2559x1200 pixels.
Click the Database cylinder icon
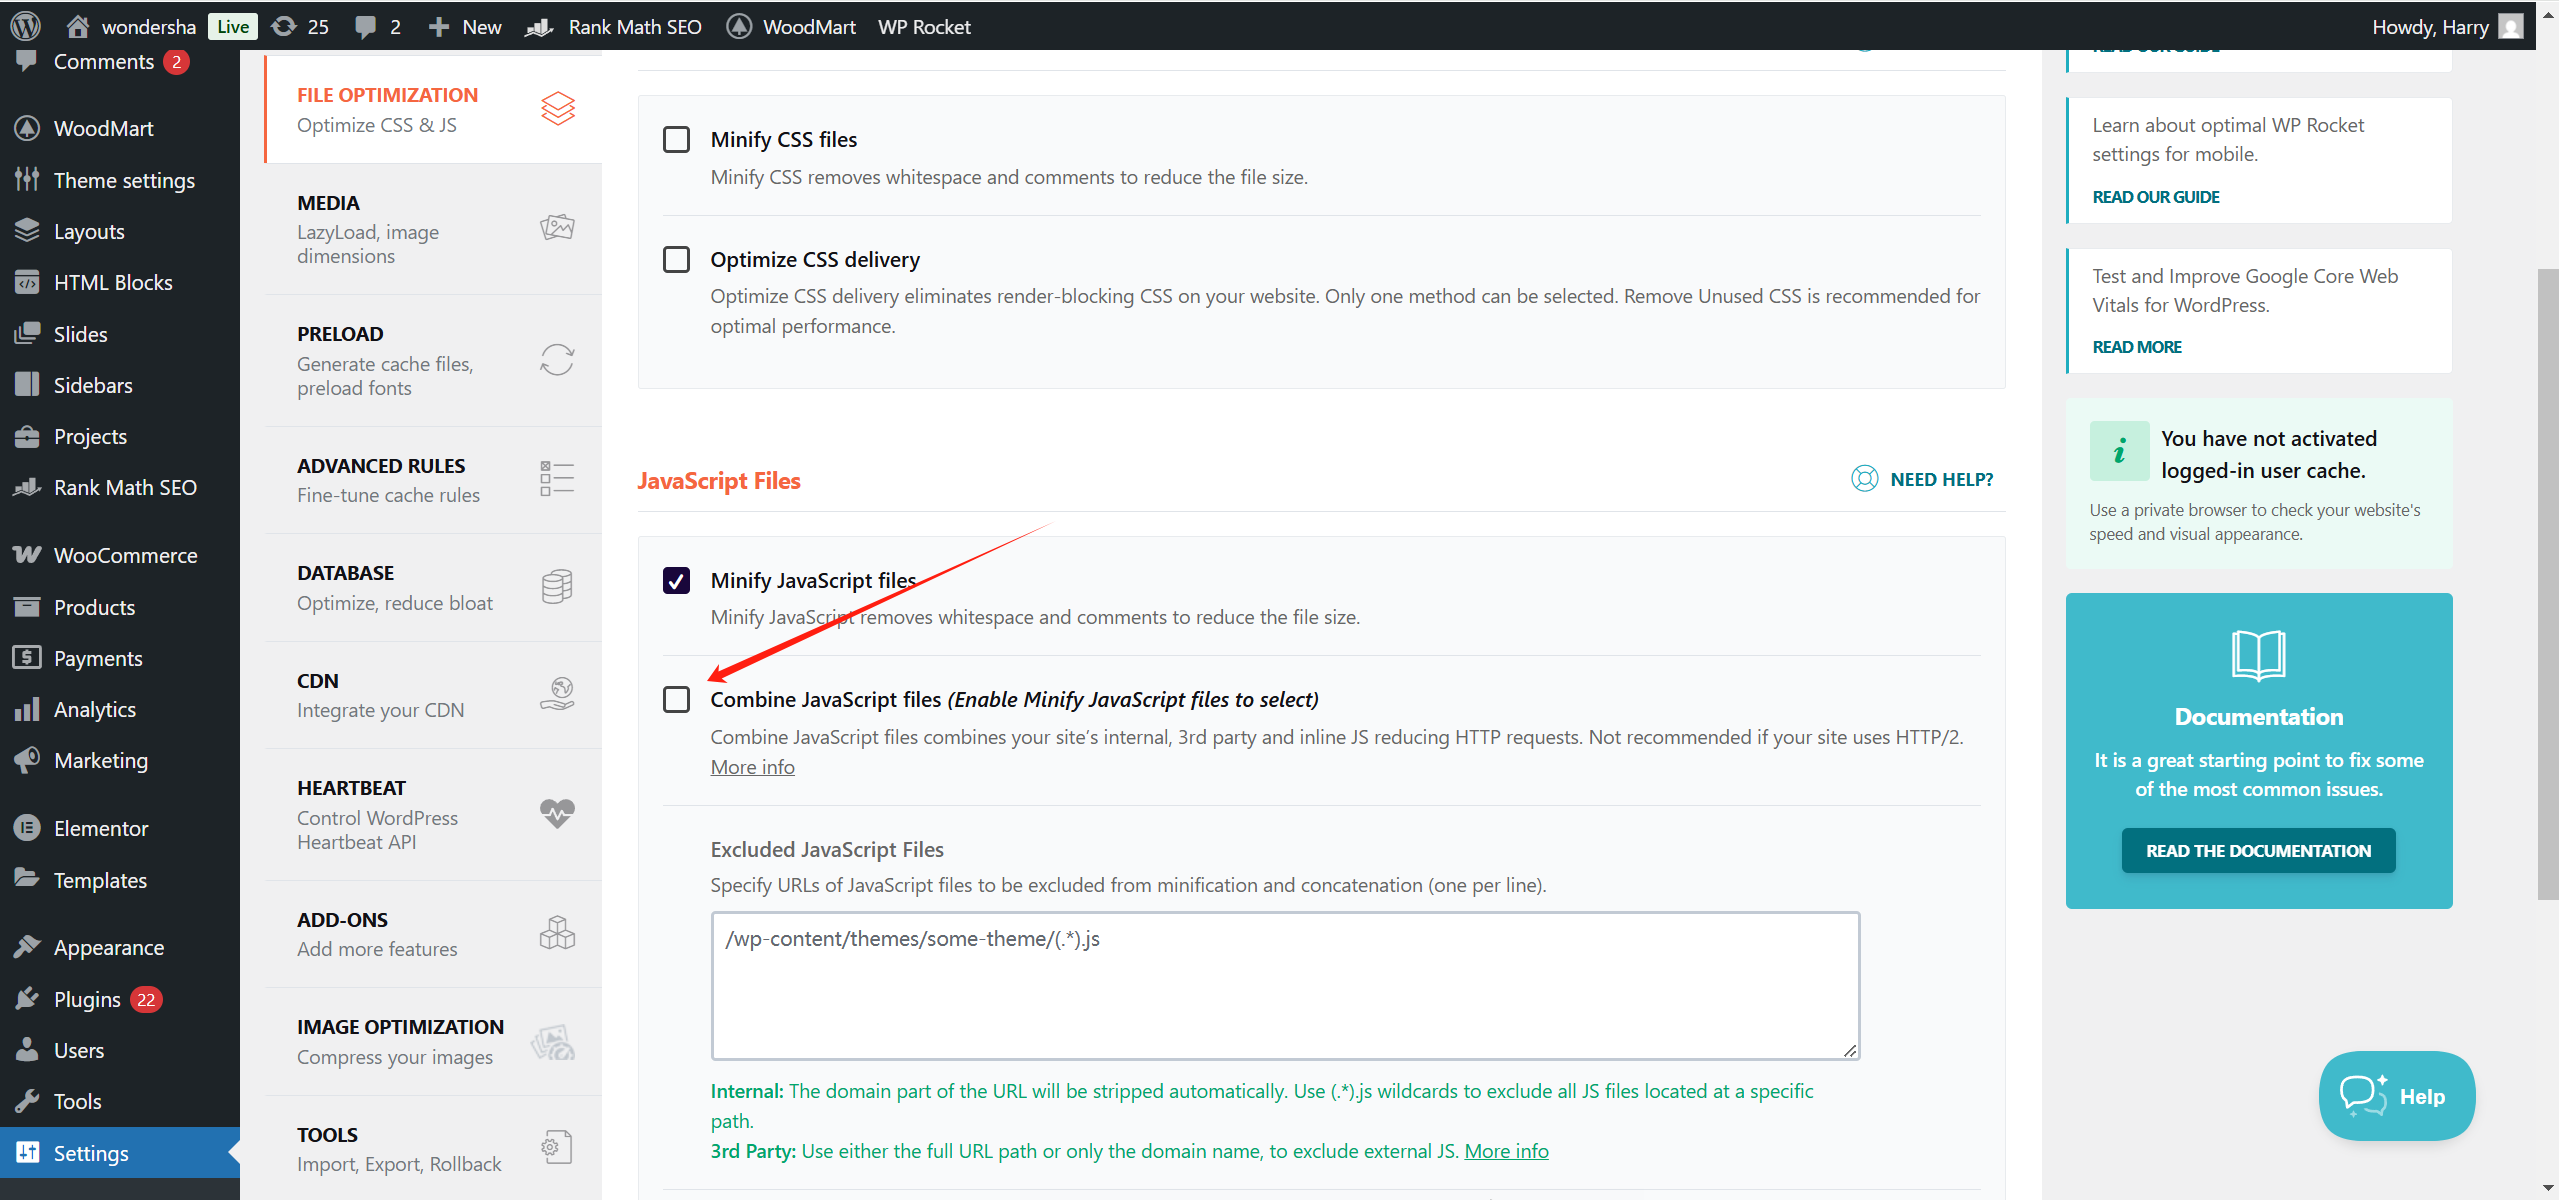point(557,587)
